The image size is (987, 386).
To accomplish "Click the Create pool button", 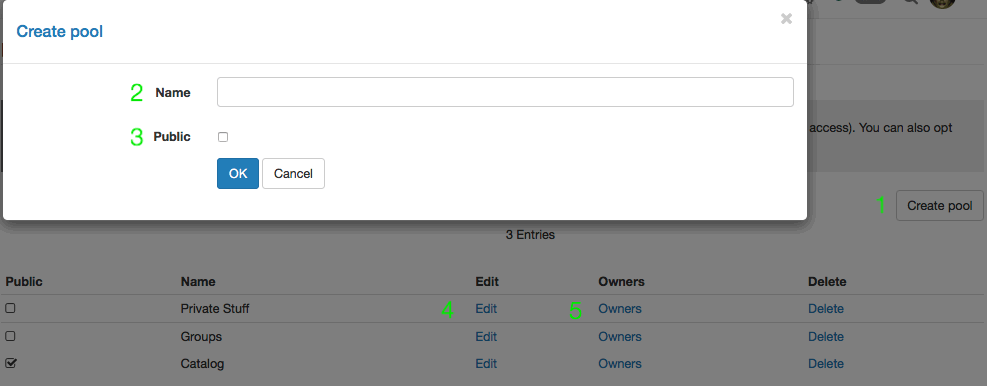I will [x=940, y=206].
